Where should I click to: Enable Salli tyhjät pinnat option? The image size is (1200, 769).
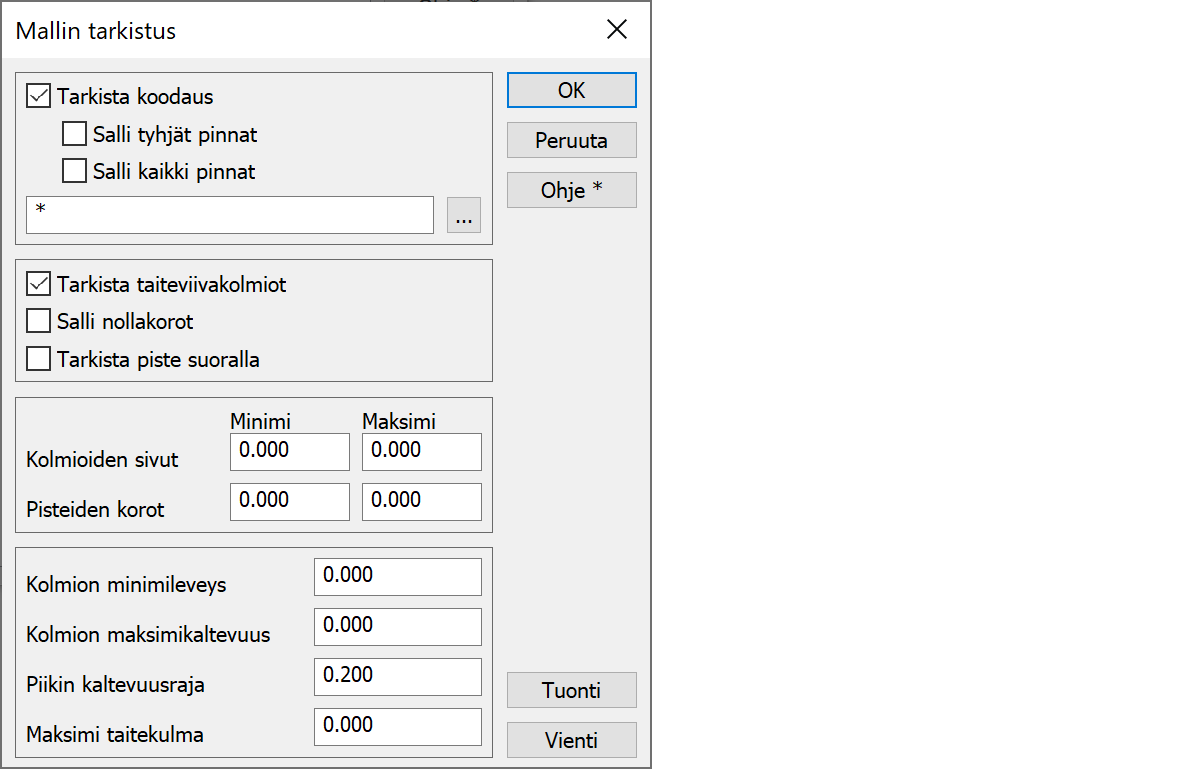tap(74, 134)
